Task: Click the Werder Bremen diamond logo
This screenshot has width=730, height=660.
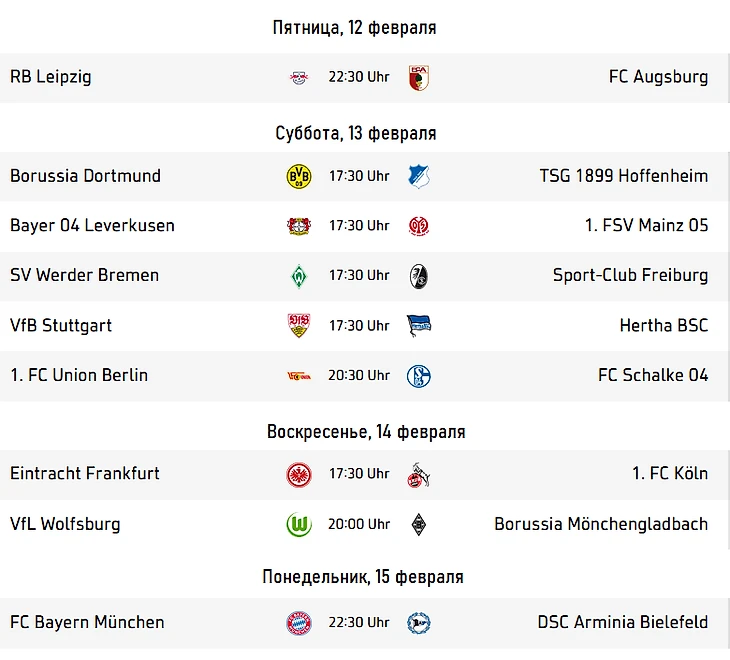Action: pos(299,276)
